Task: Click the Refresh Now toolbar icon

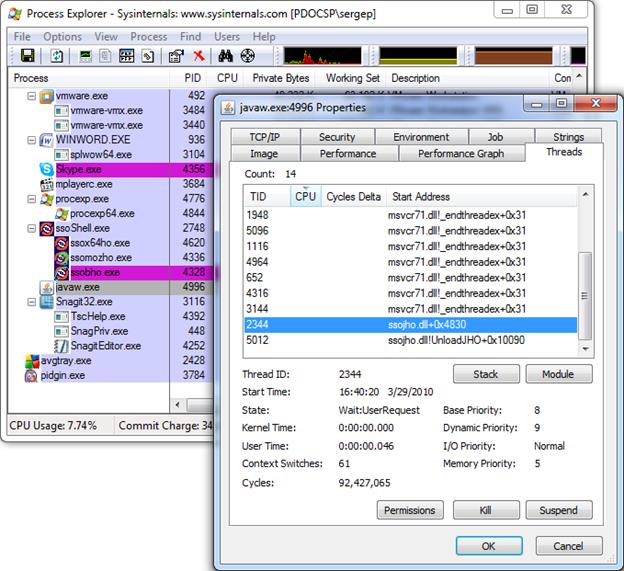Action: [x=57, y=56]
